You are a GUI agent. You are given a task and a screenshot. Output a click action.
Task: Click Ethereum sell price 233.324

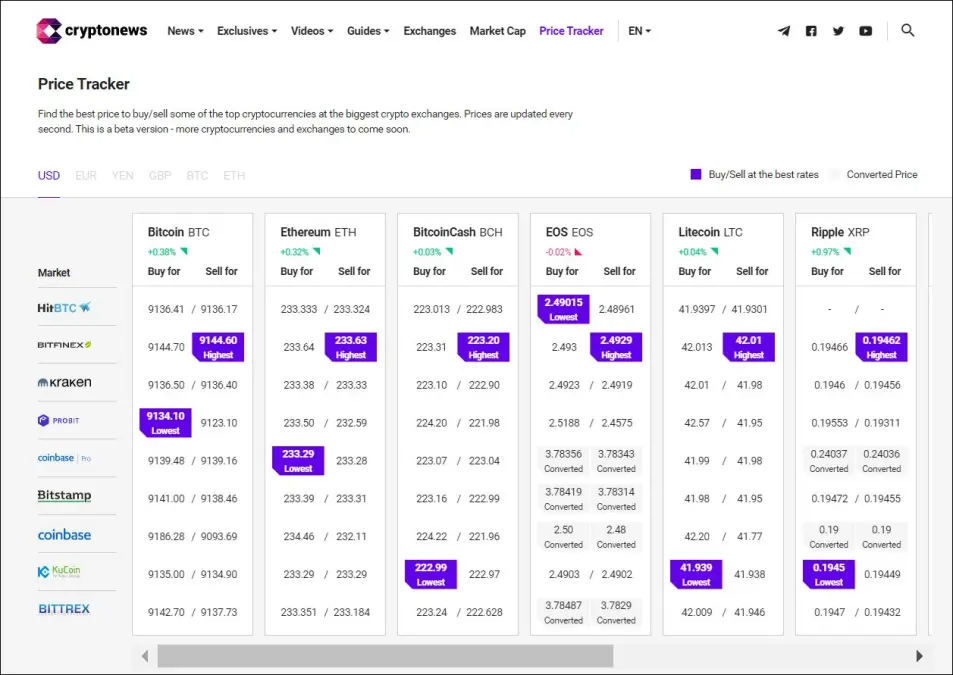[x=351, y=309]
